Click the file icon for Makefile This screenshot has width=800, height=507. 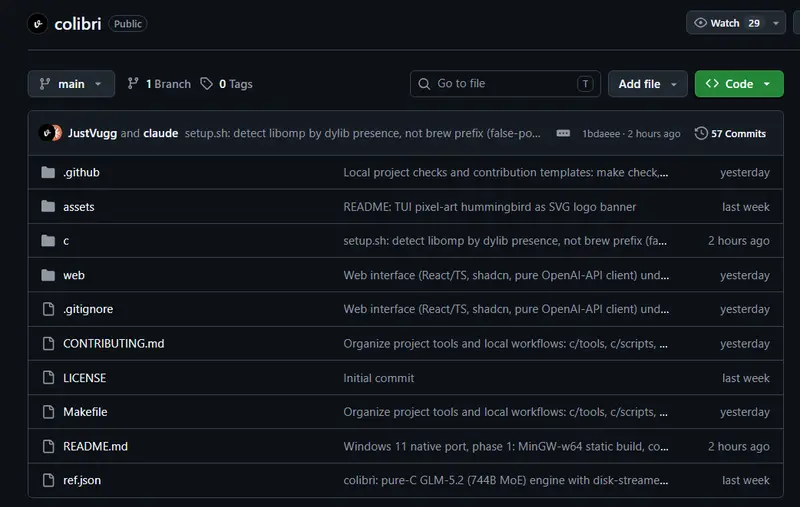pyautogui.click(x=48, y=412)
